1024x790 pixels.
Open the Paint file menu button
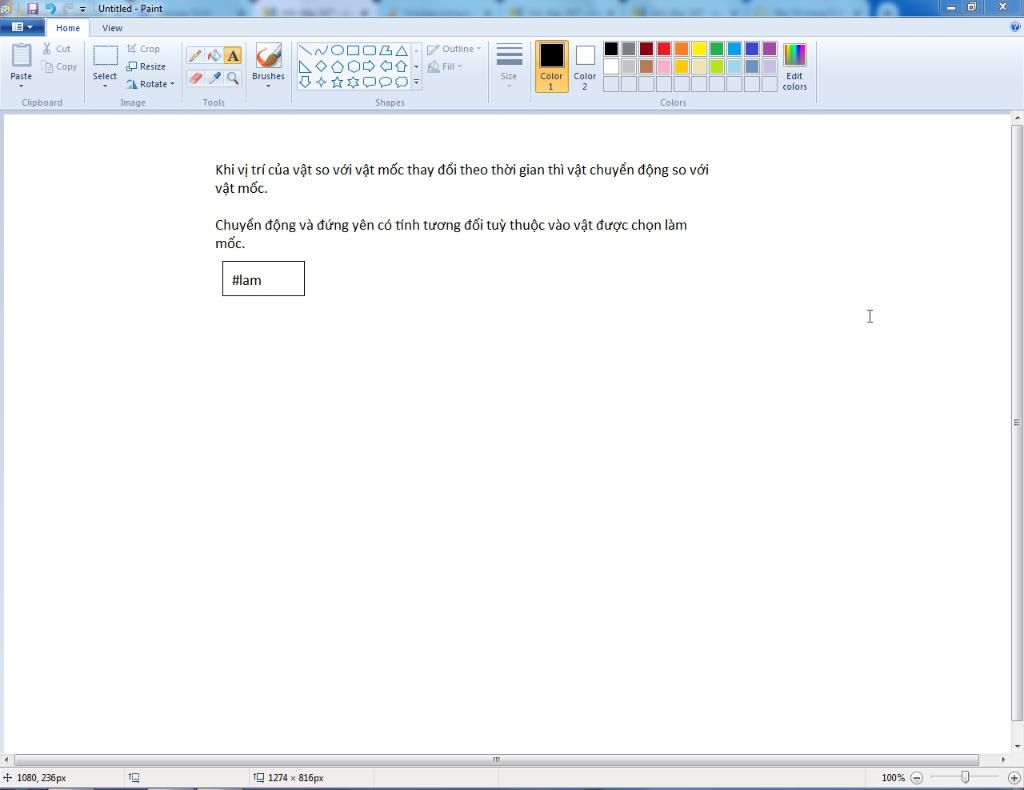pyautogui.click(x=22, y=27)
